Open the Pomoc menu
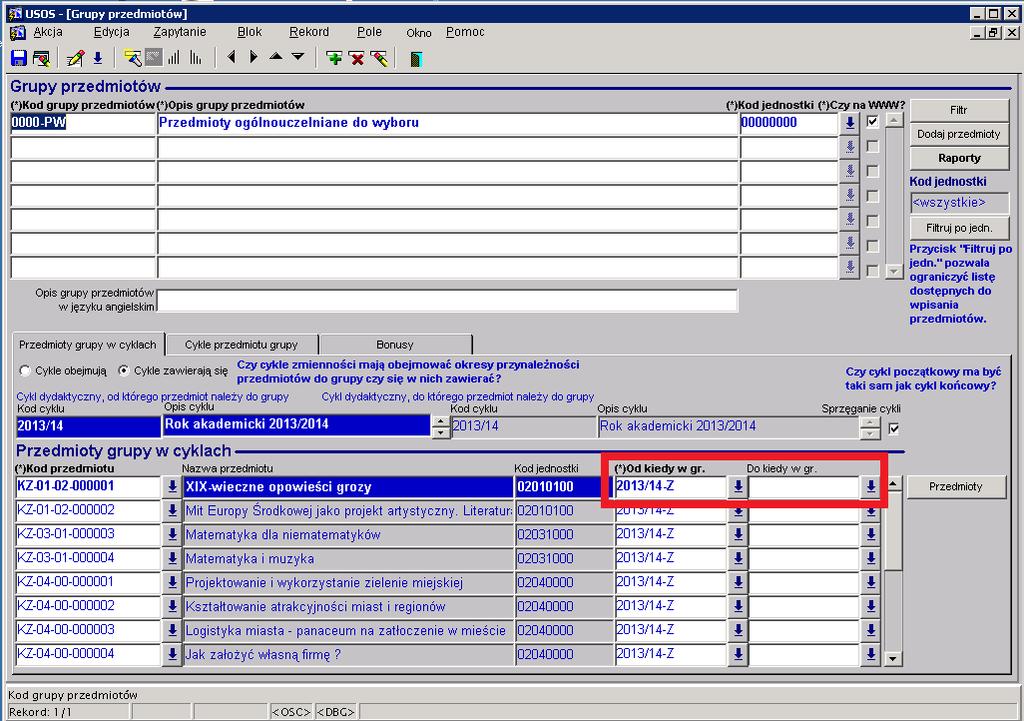The height and width of the screenshot is (721, 1024). (x=465, y=32)
